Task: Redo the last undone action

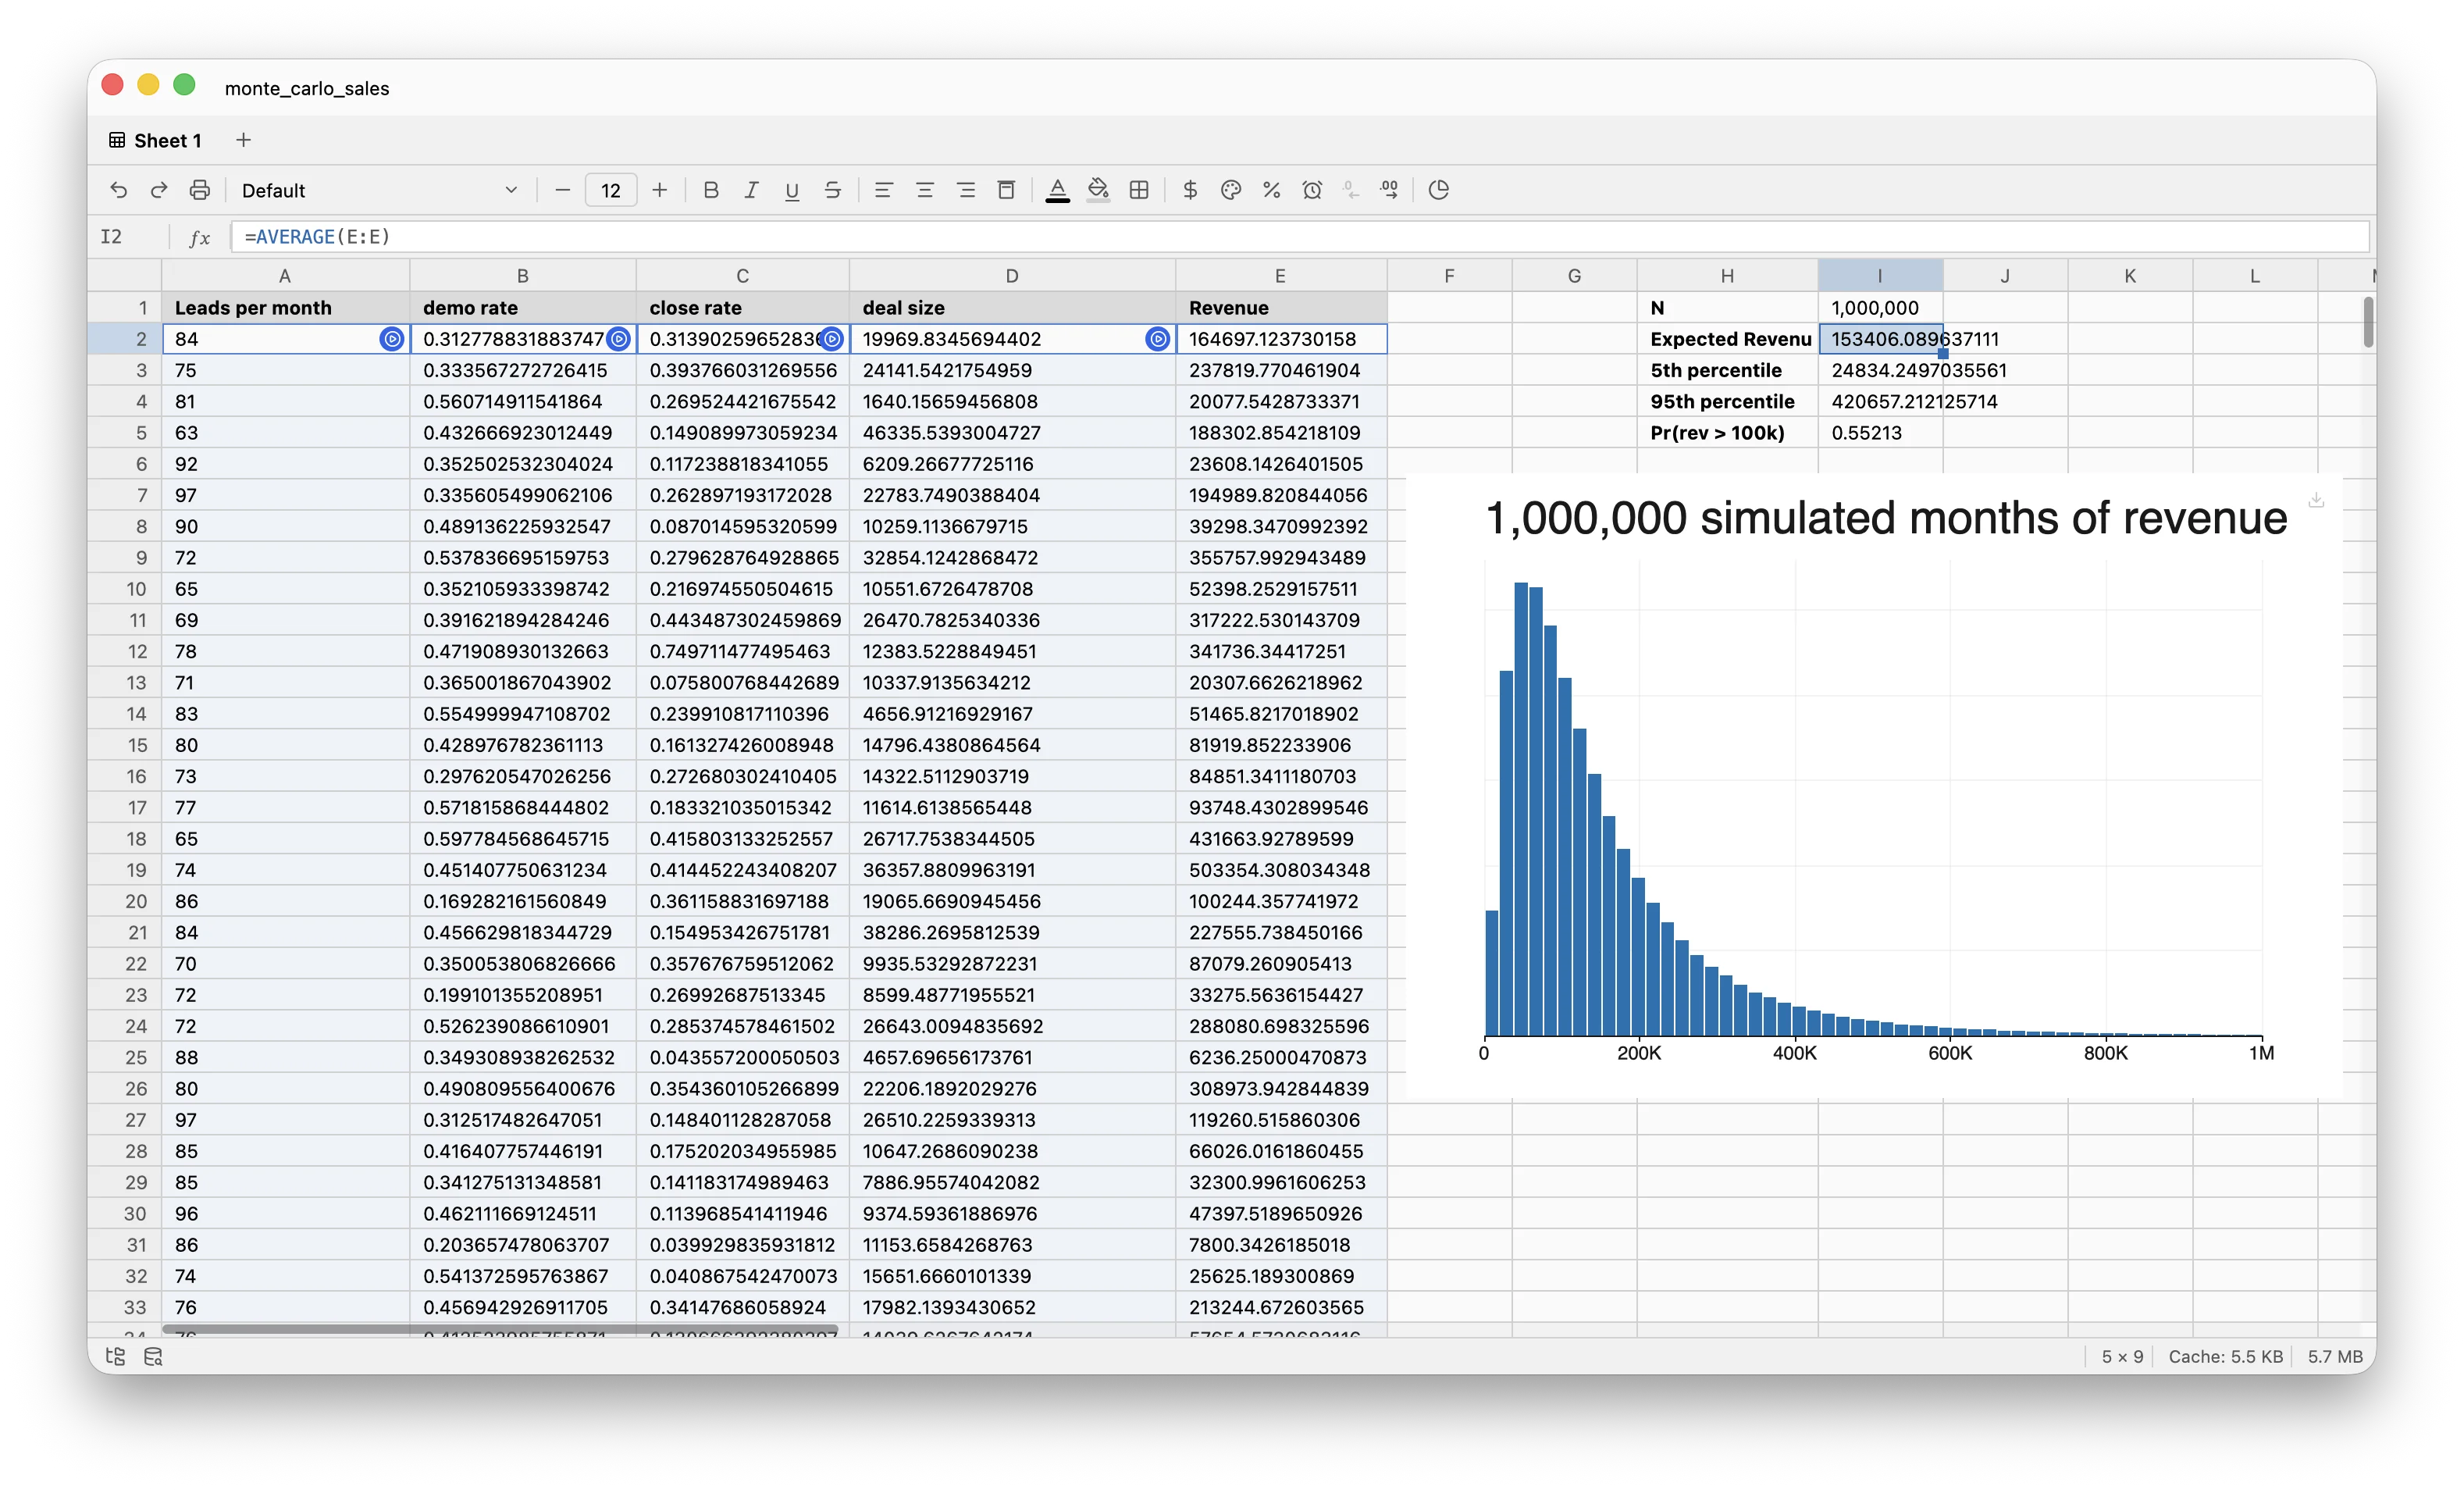Action: click(158, 190)
